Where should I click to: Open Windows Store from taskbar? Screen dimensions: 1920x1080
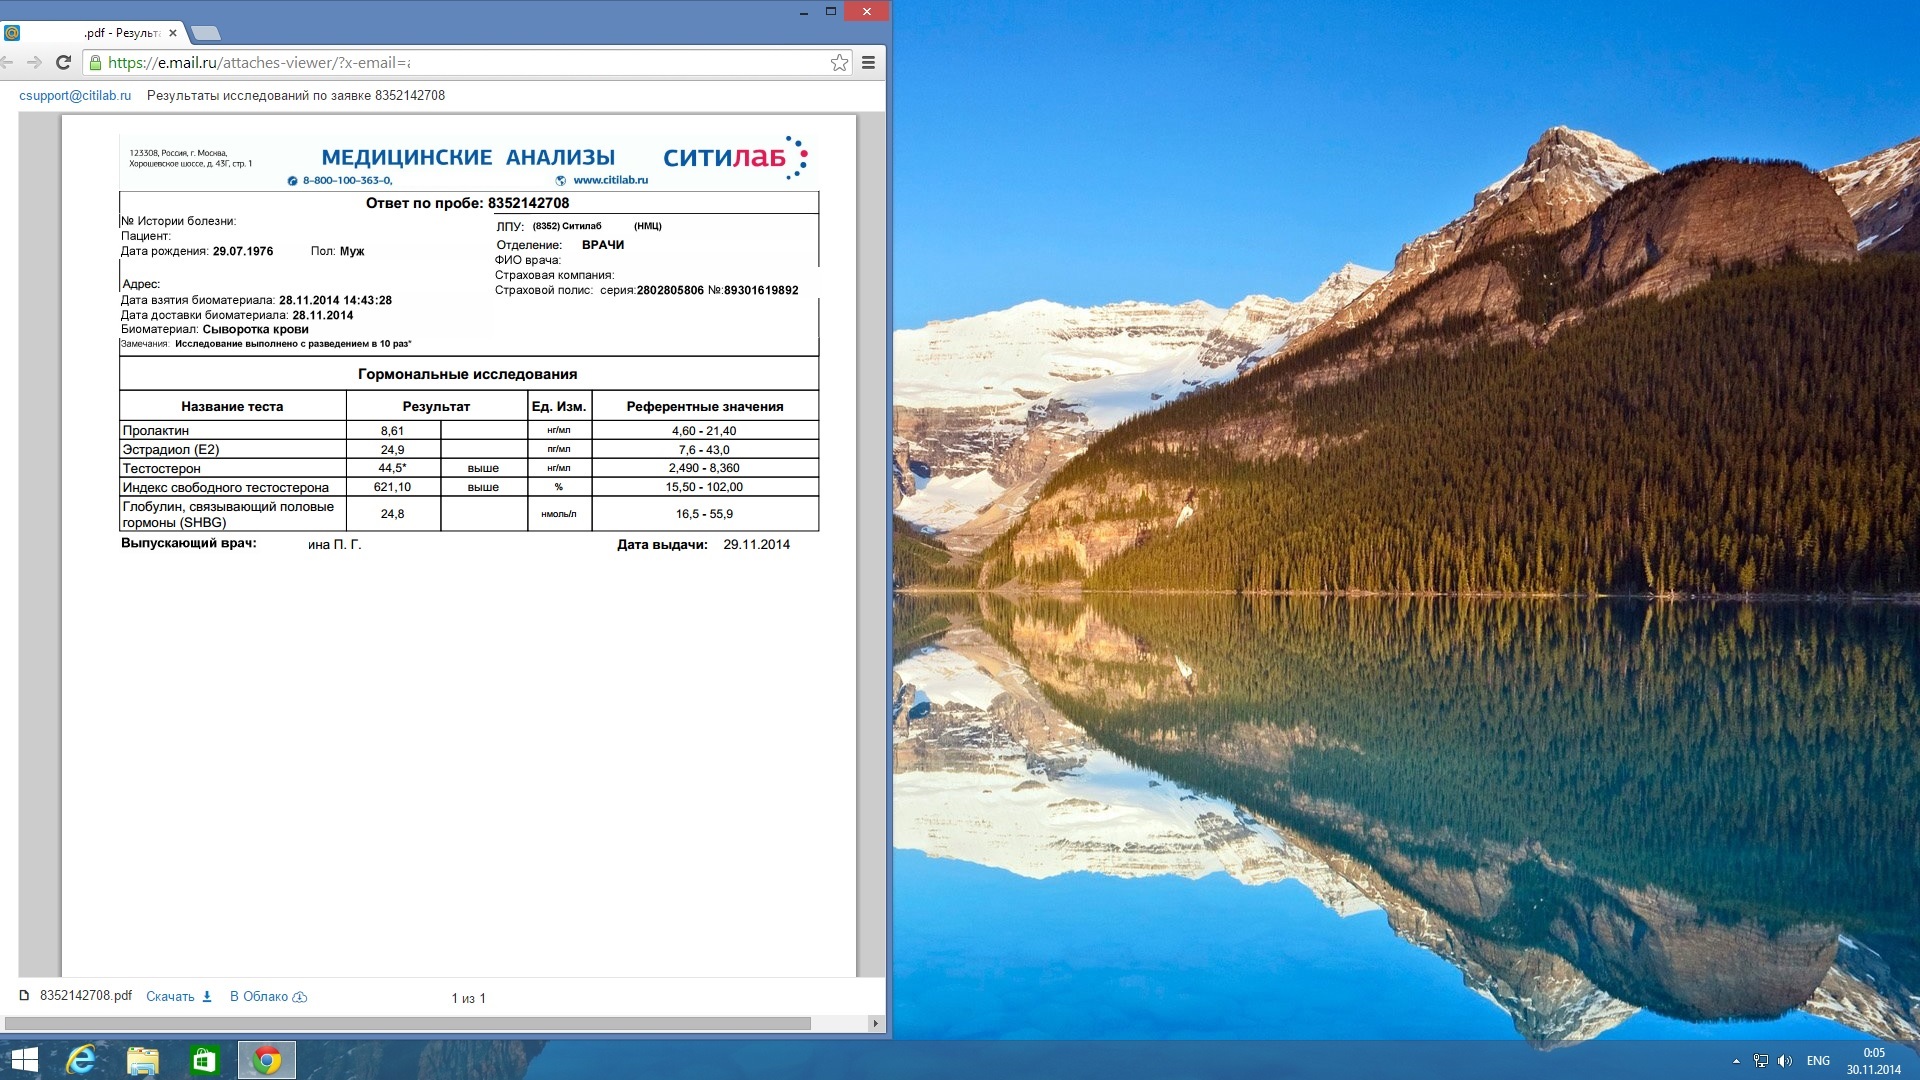(204, 1060)
